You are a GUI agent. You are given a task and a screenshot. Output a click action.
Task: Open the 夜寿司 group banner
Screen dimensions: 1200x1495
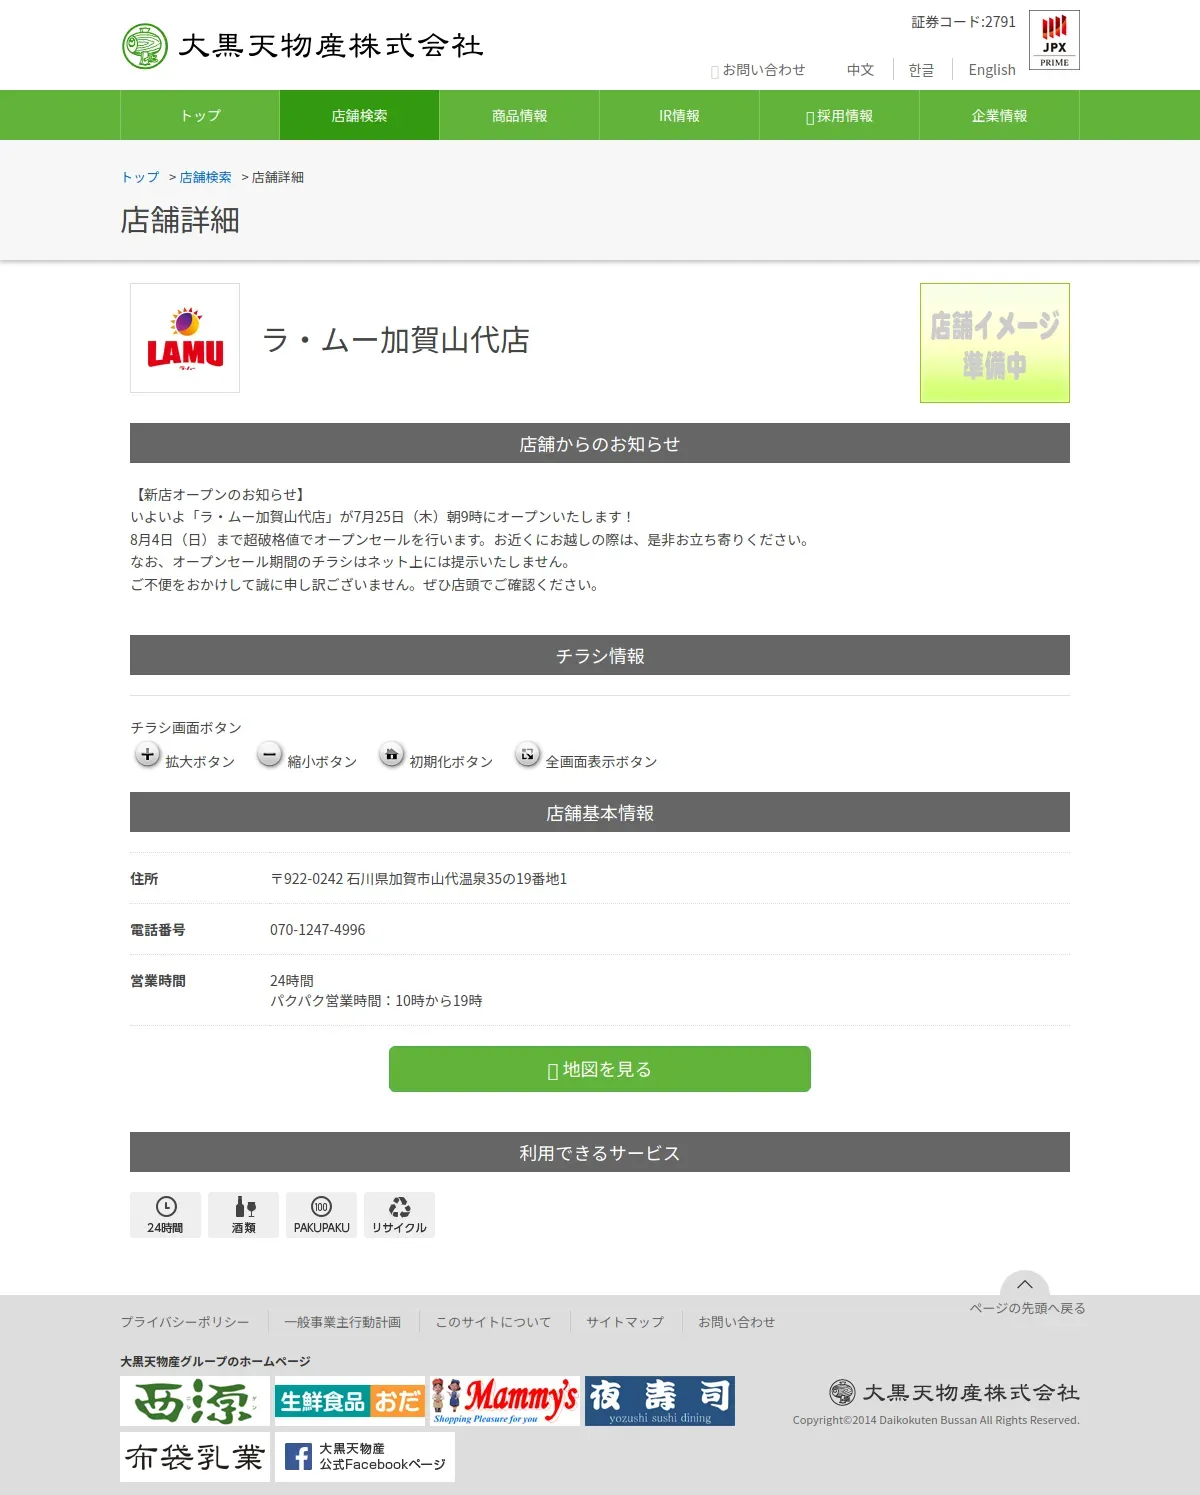pyautogui.click(x=660, y=1401)
